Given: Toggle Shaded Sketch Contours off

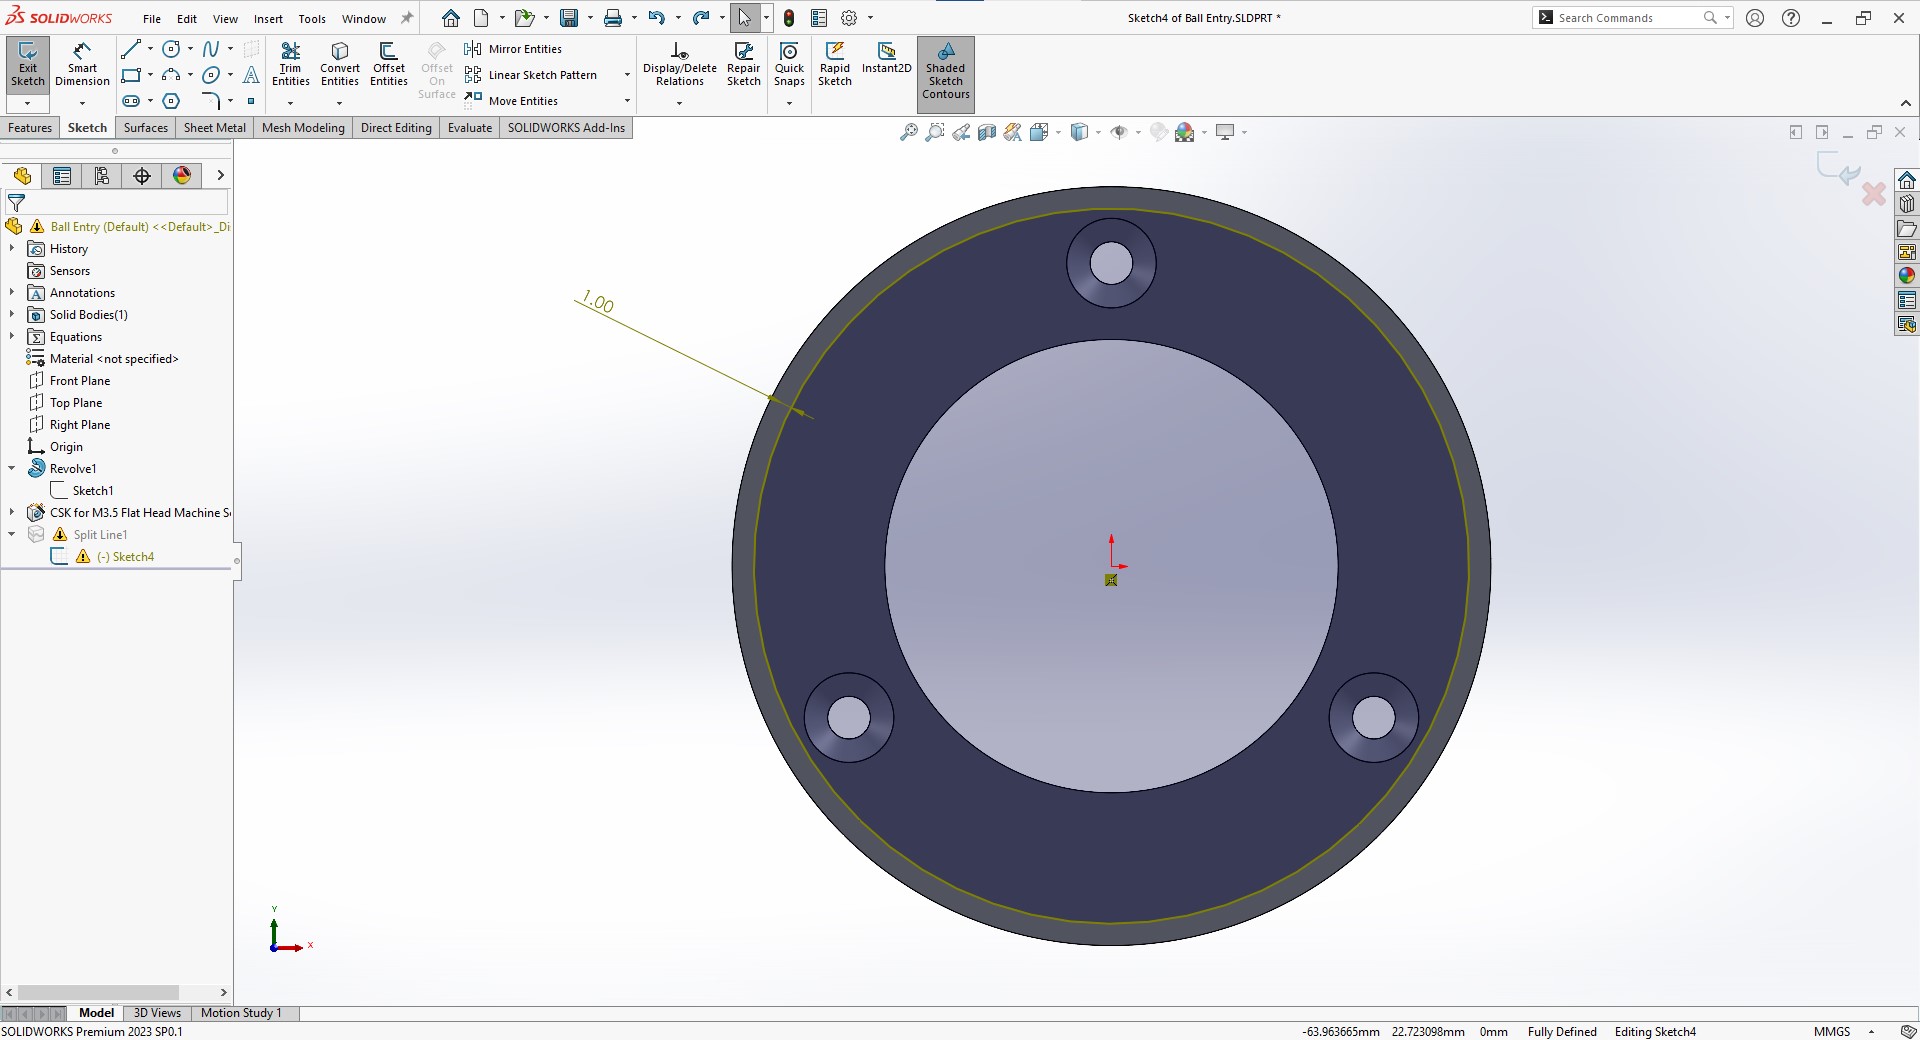Looking at the screenshot, I should (x=945, y=73).
